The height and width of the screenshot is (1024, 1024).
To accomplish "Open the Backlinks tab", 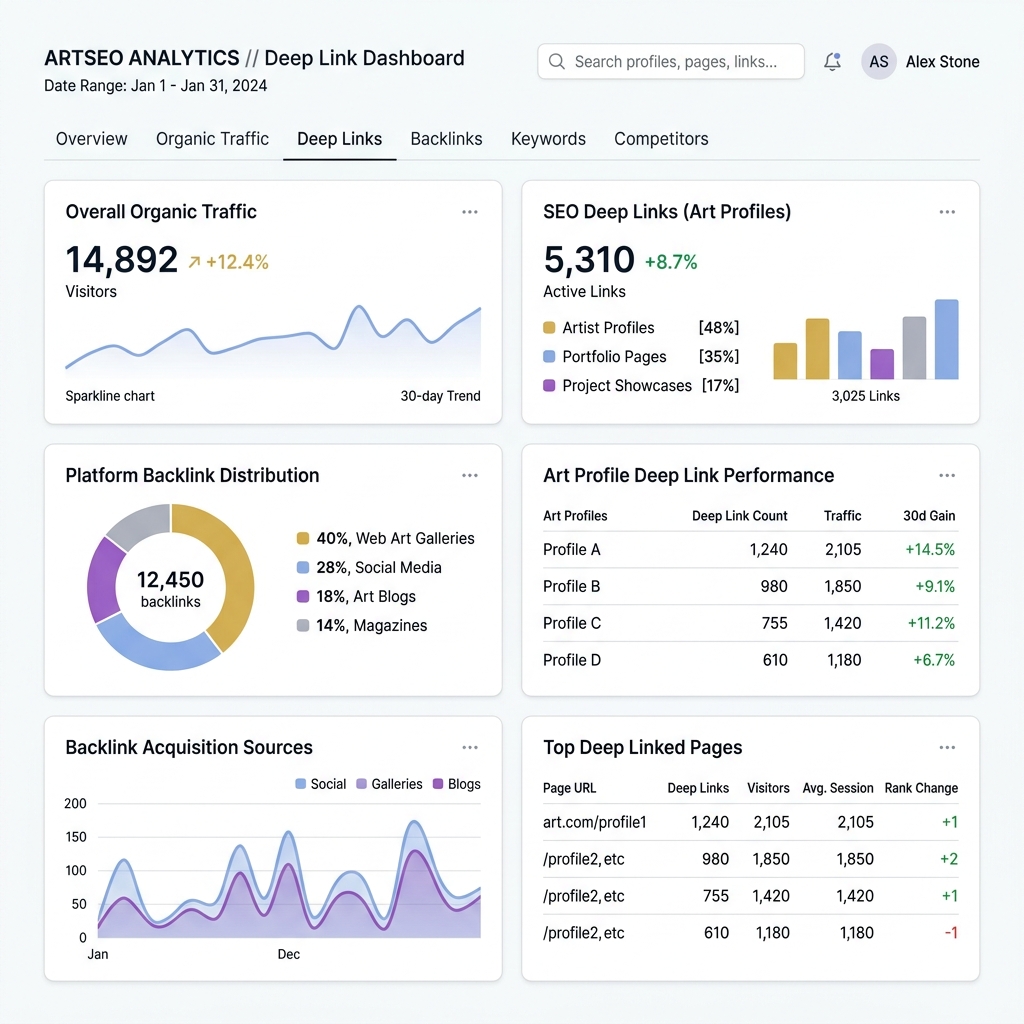I will 446,138.
